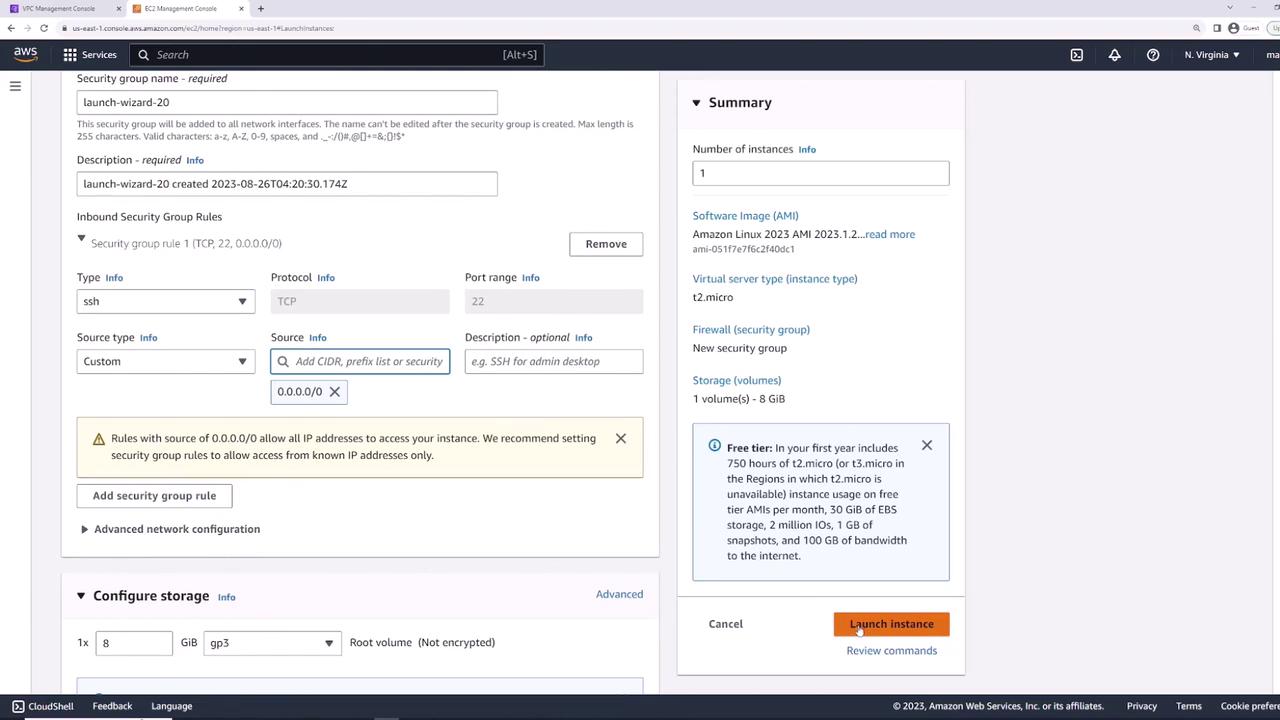1280x720 pixels.
Task: Go back in the browser
Action: pos(11,28)
